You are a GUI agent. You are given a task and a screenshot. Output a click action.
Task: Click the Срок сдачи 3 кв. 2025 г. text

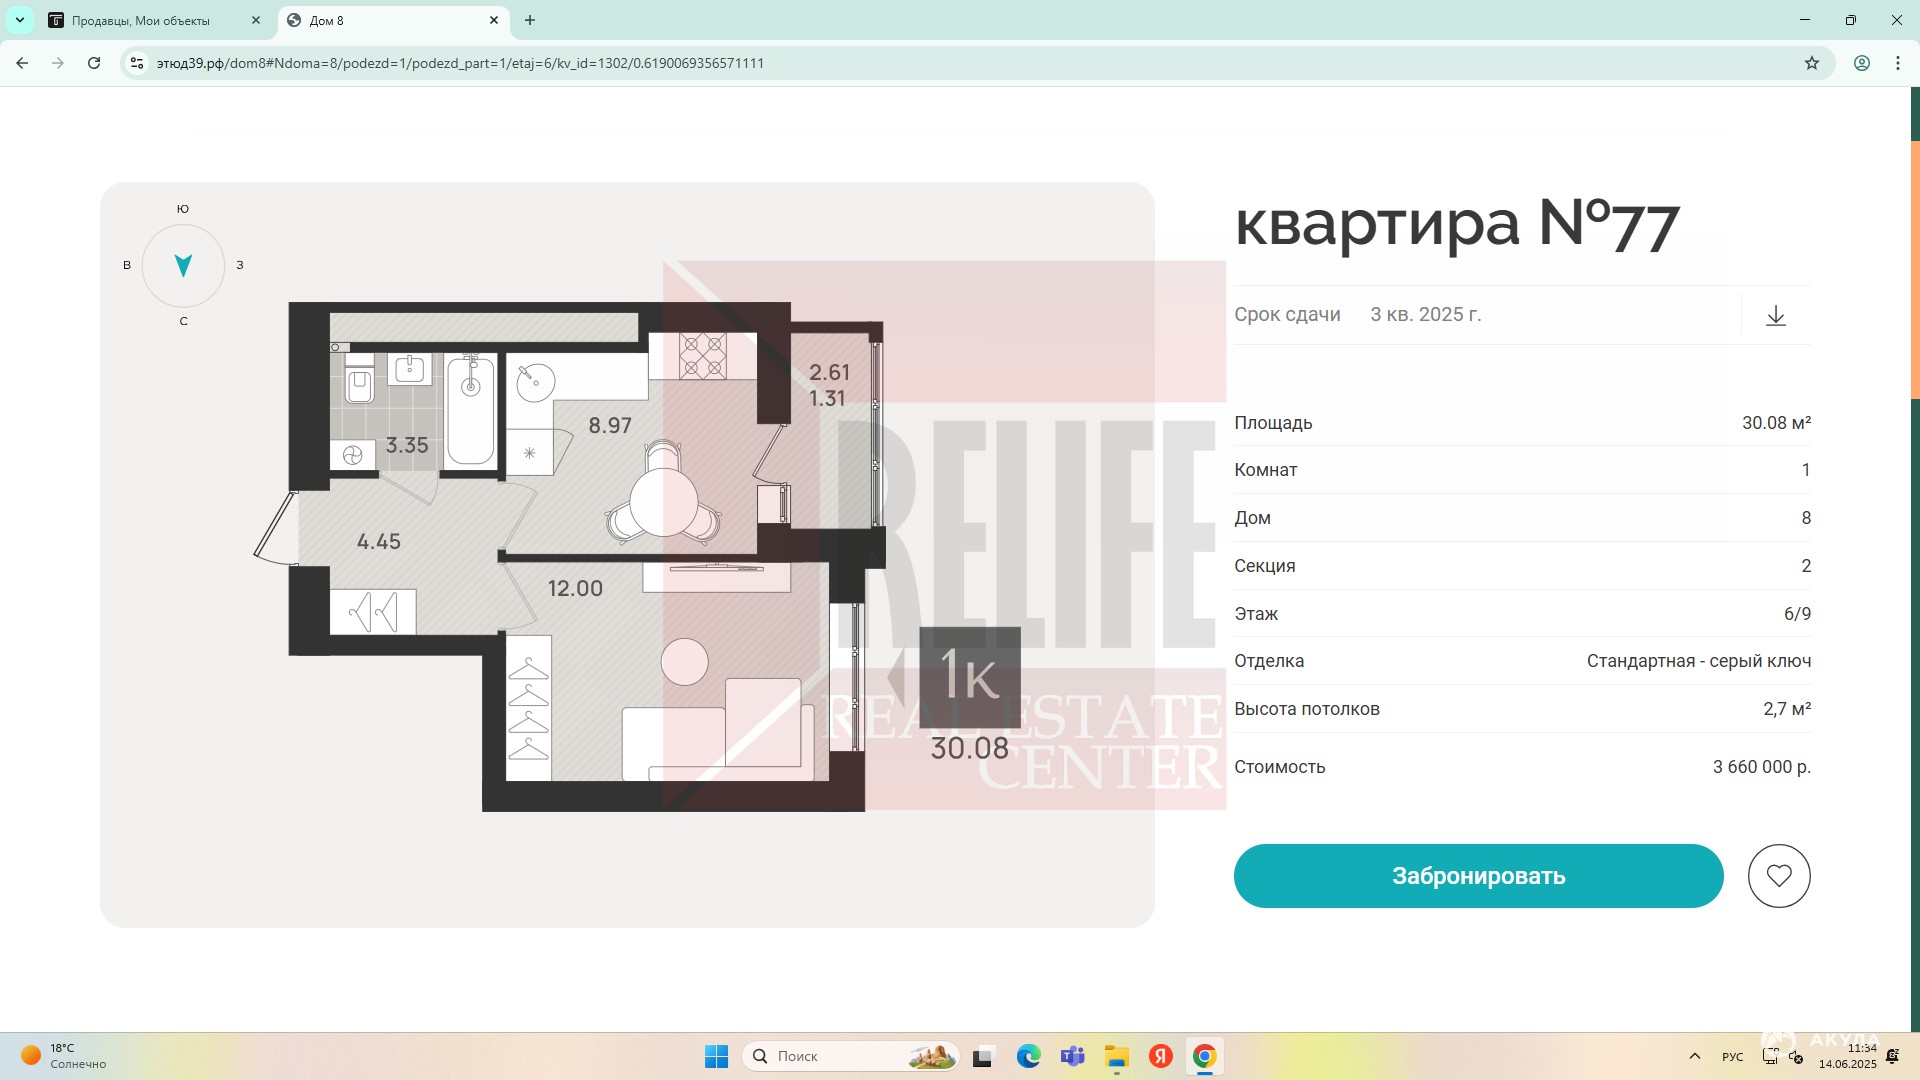[1358, 314]
